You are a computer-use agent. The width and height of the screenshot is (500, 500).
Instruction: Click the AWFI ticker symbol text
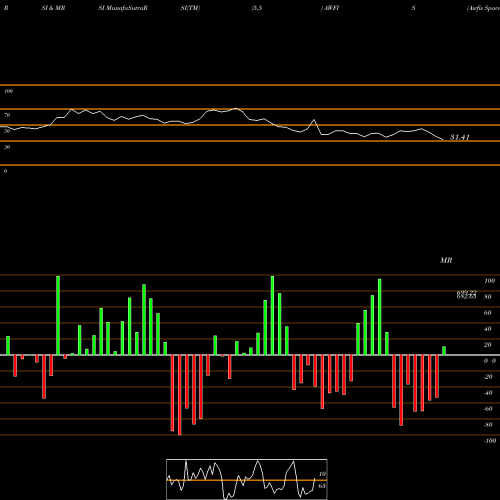tap(331, 8)
